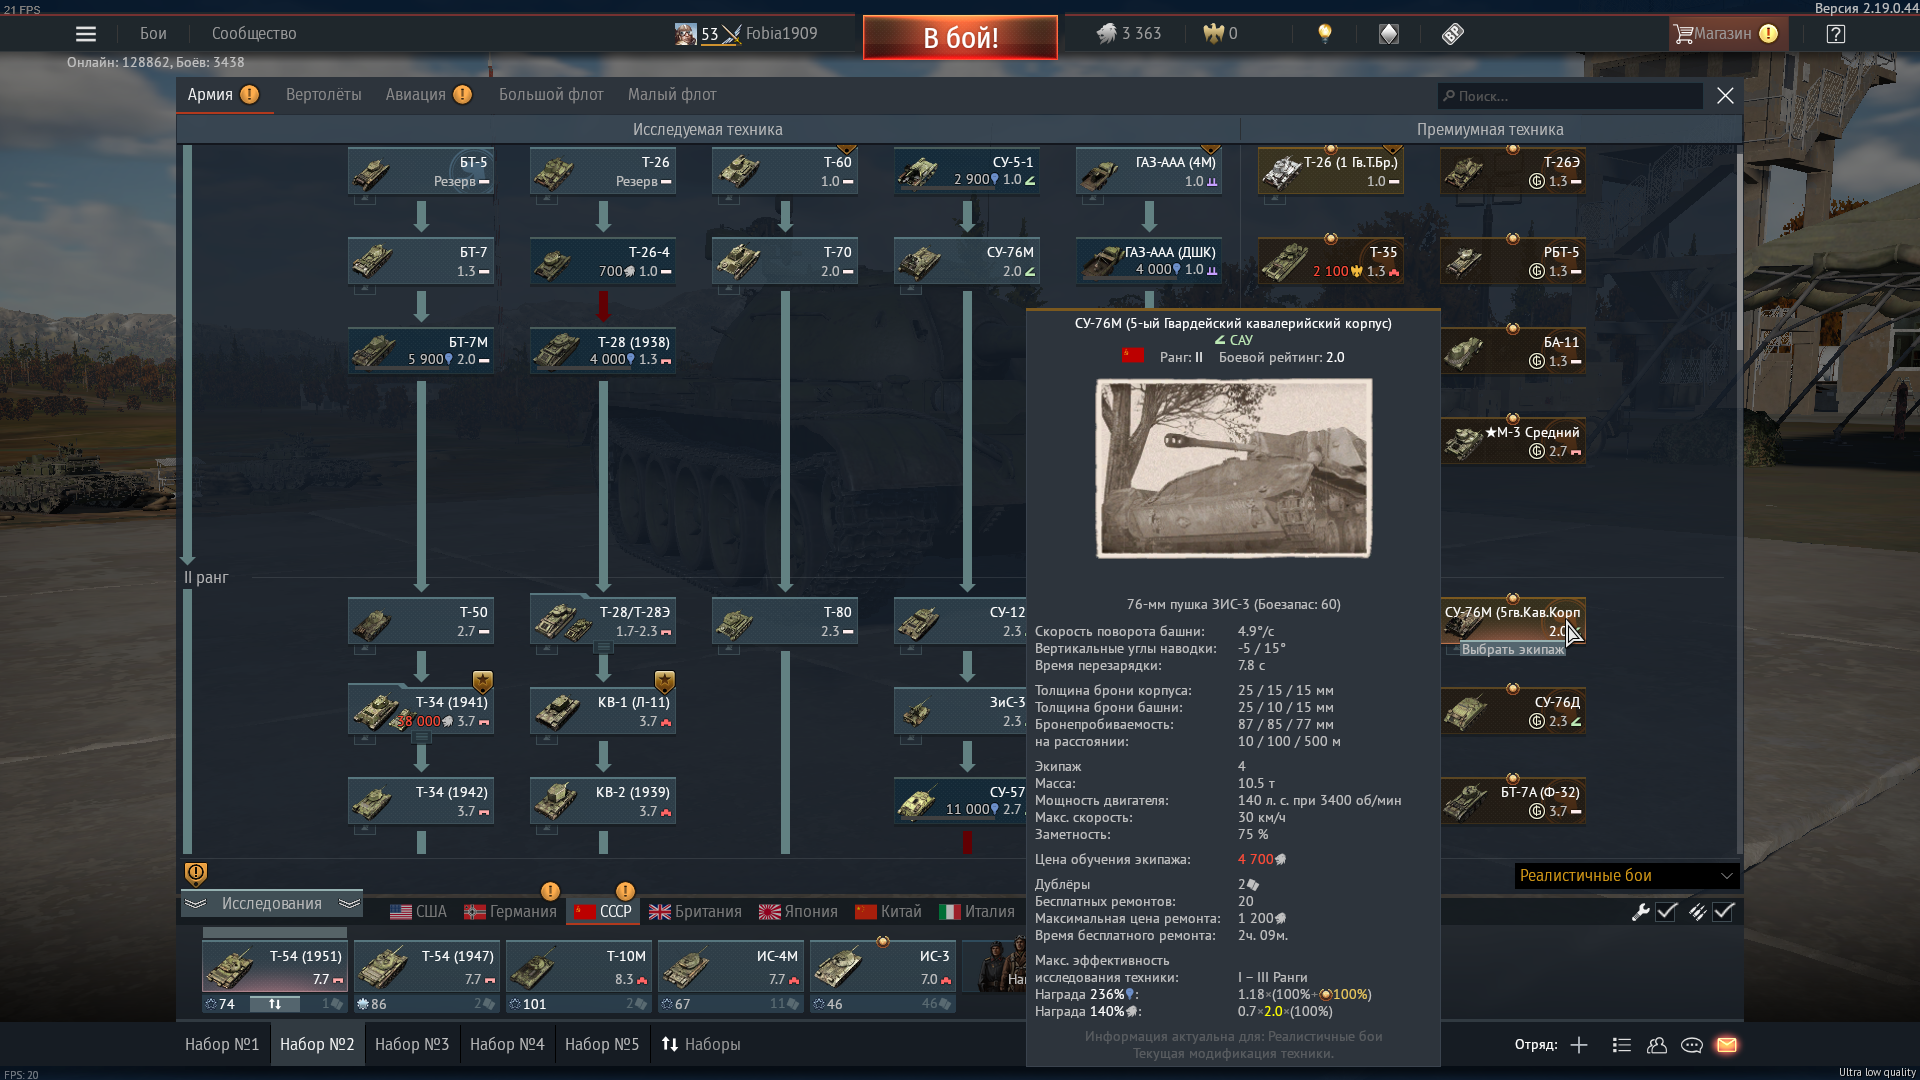Open the player profile avatar Fobia1909
This screenshot has width=1920, height=1080.
click(685, 34)
